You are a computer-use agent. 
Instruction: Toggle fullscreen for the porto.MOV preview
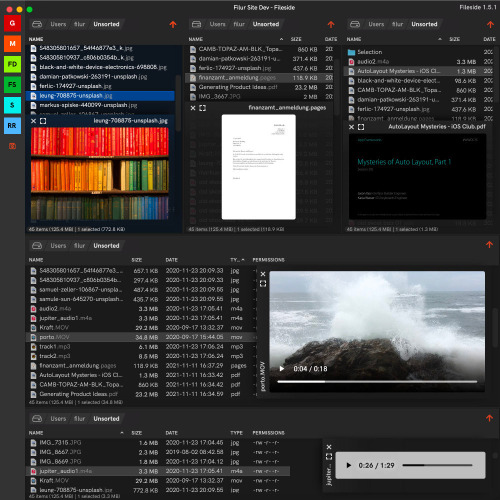[263, 284]
